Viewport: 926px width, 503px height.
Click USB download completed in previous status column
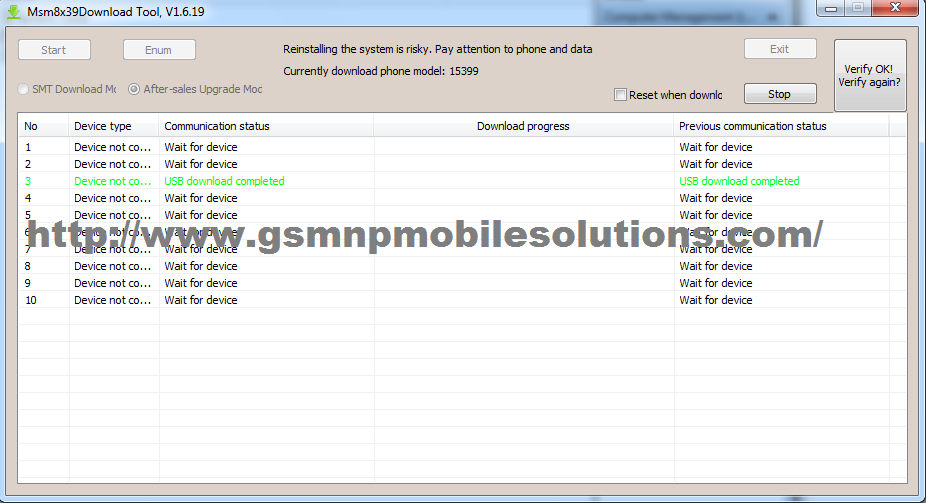(739, 181)
